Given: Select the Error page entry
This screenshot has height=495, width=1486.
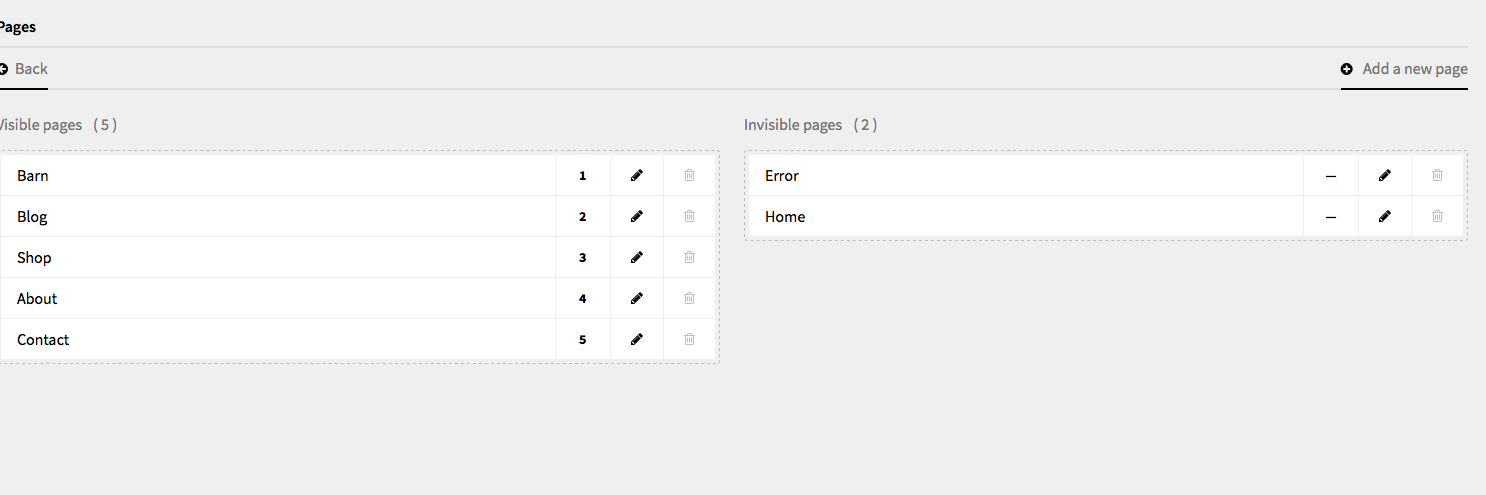Looking at the screenshot, I should tap(782, 175).
